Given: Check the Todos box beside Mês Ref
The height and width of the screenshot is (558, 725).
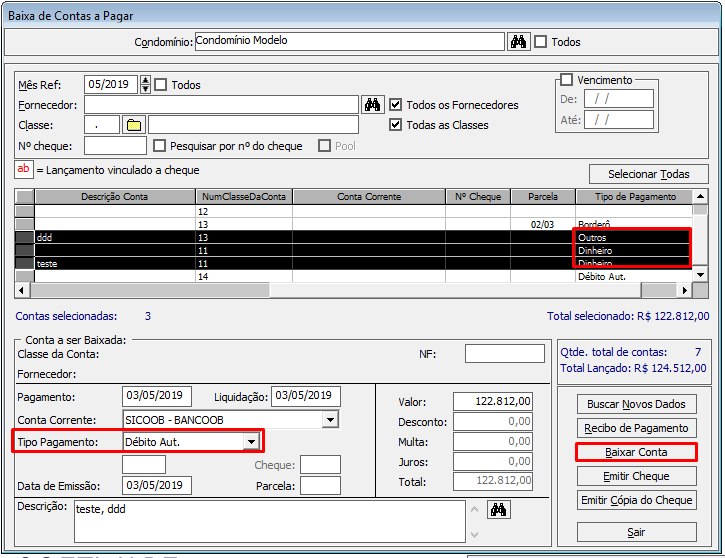Looking at the screenshot, I should tap(160, 85).
